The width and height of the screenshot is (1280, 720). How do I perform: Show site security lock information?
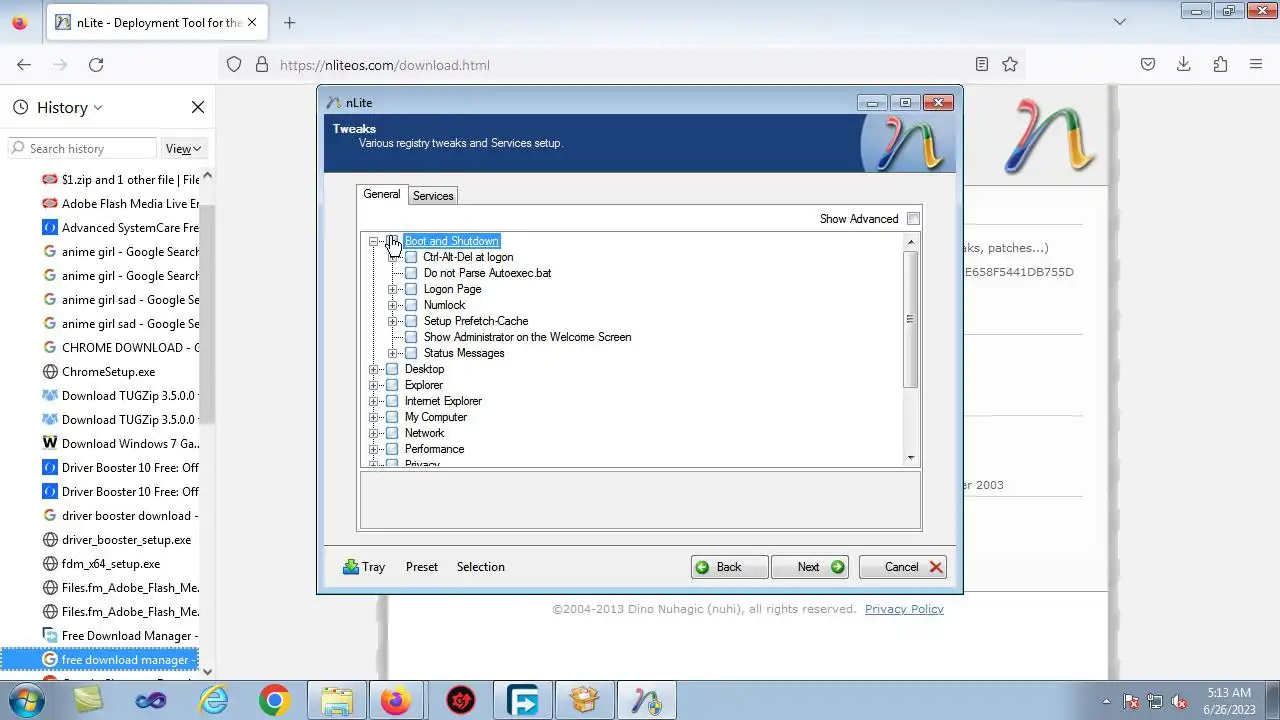pyautogui.click(x=262, y=64)
